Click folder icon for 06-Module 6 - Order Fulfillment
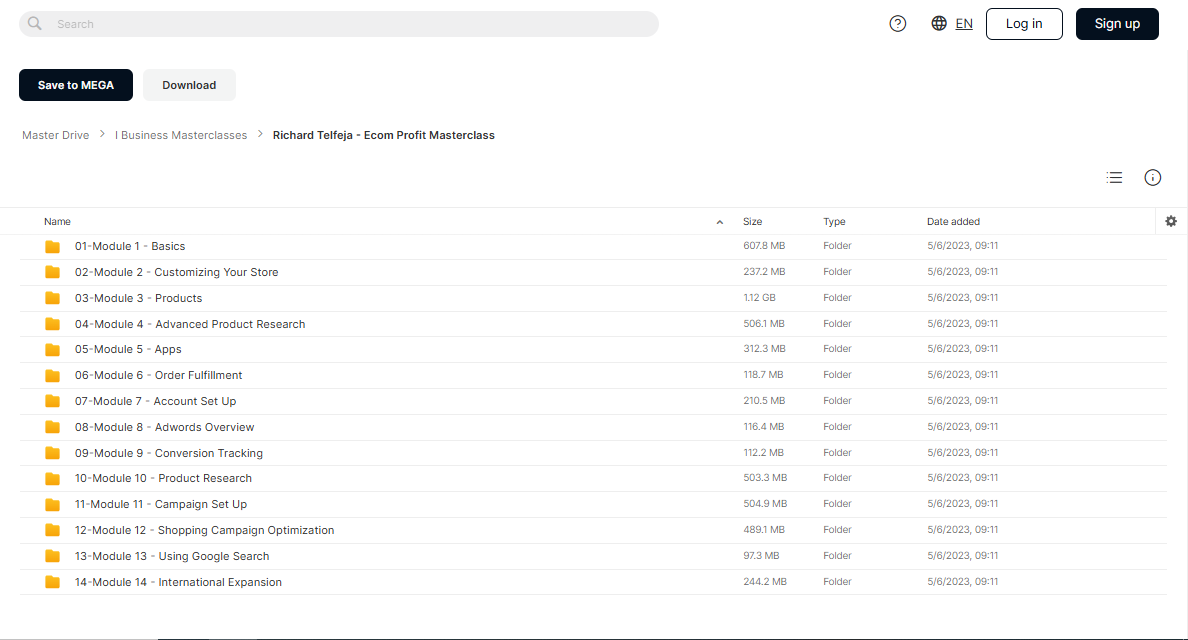Screen dimensions: 1188x640 (52, 375)
